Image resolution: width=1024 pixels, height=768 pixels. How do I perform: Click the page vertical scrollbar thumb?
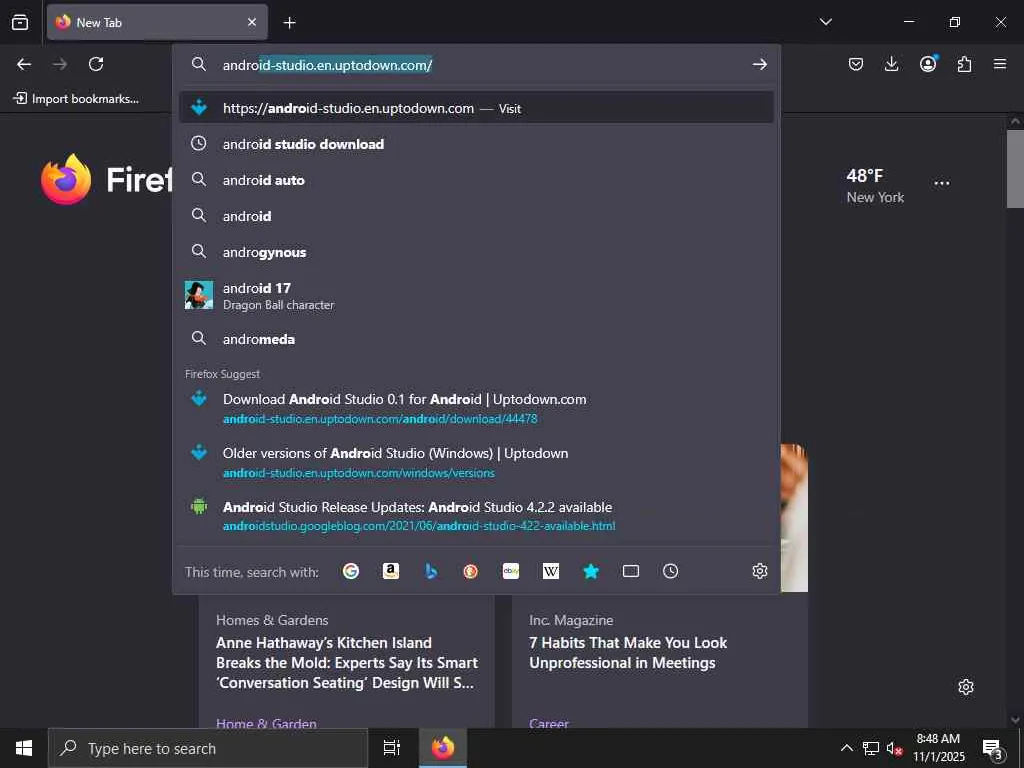pos(1015,168)
